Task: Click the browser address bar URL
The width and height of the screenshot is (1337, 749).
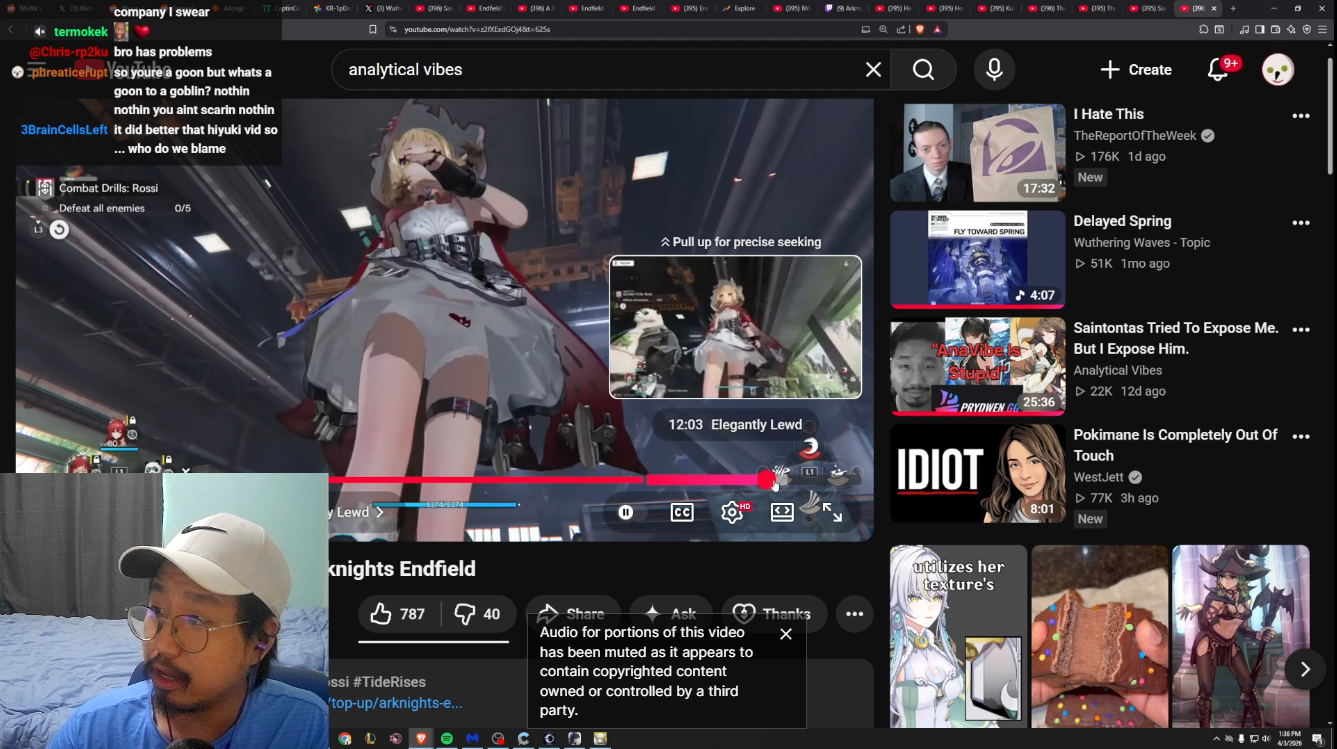Action: tap(477, 29)
